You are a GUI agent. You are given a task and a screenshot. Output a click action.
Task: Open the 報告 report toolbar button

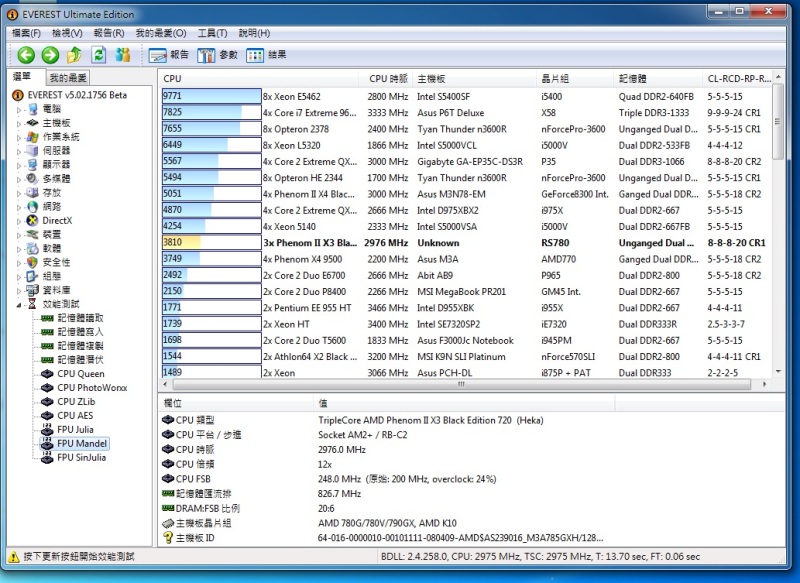[168, 55]
